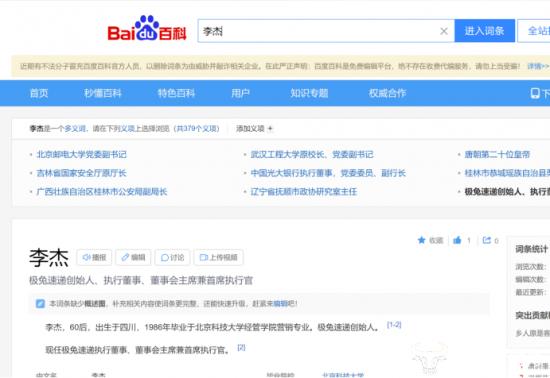The image size is (550, 378).
Task: Open the 唐朝第二十位皇帝 link
Action: 497,154
